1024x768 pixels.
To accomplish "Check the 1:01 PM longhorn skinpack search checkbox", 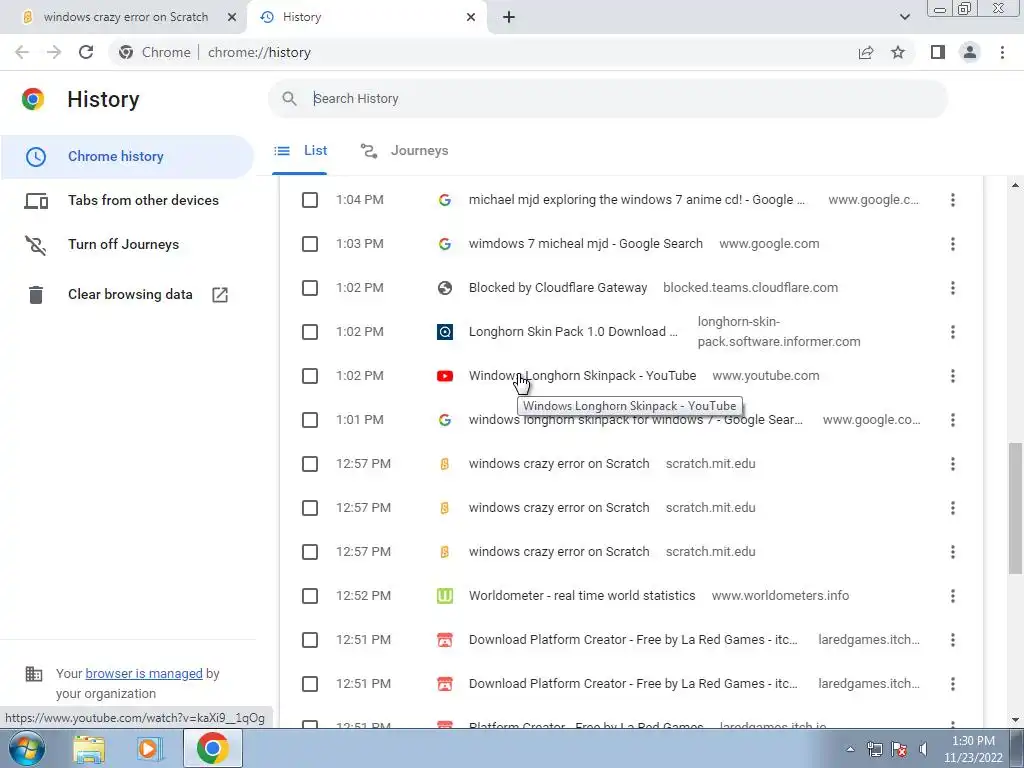I will (x=310, y=420).
